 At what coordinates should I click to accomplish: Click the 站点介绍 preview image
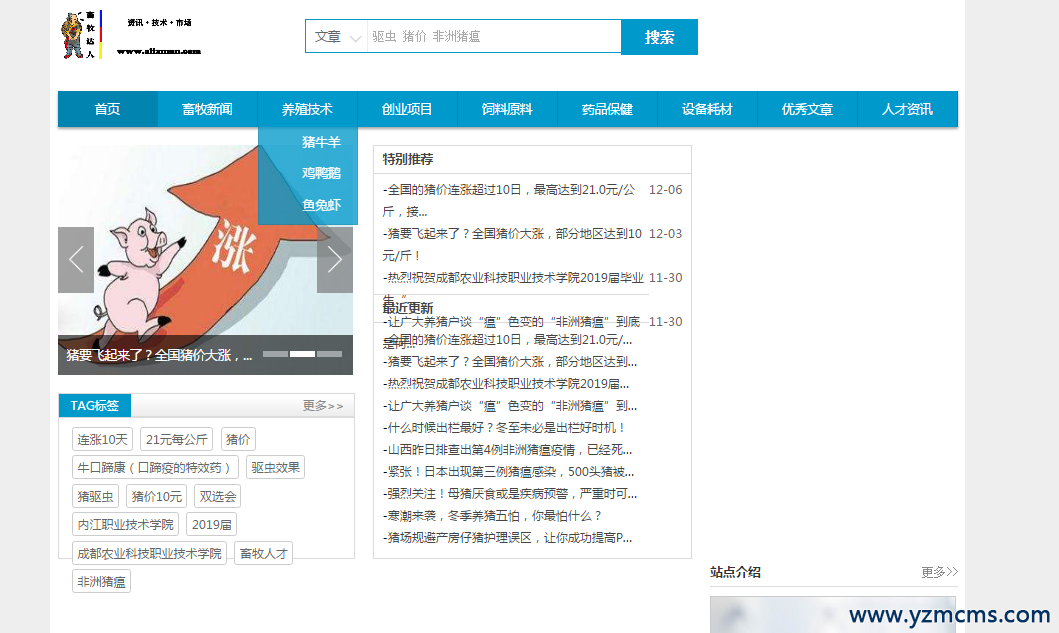(833, 614)
